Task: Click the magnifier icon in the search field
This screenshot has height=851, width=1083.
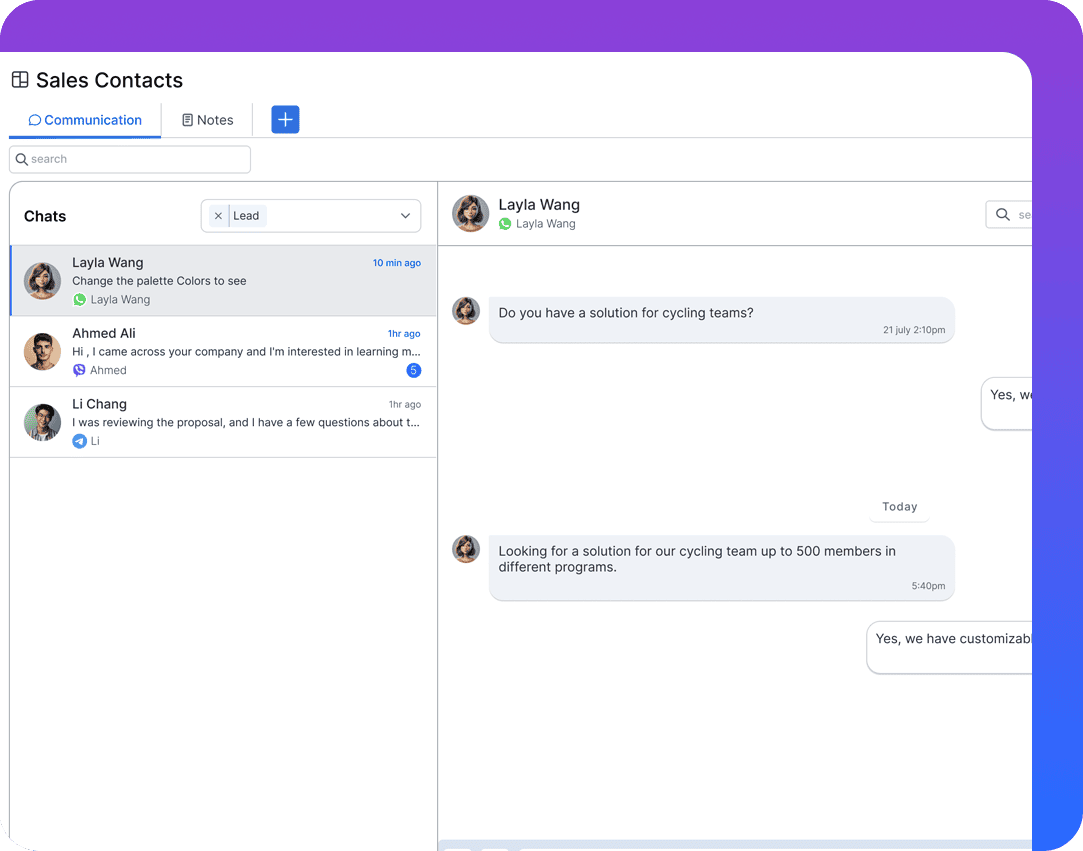Action: click(x=22, y=160)
